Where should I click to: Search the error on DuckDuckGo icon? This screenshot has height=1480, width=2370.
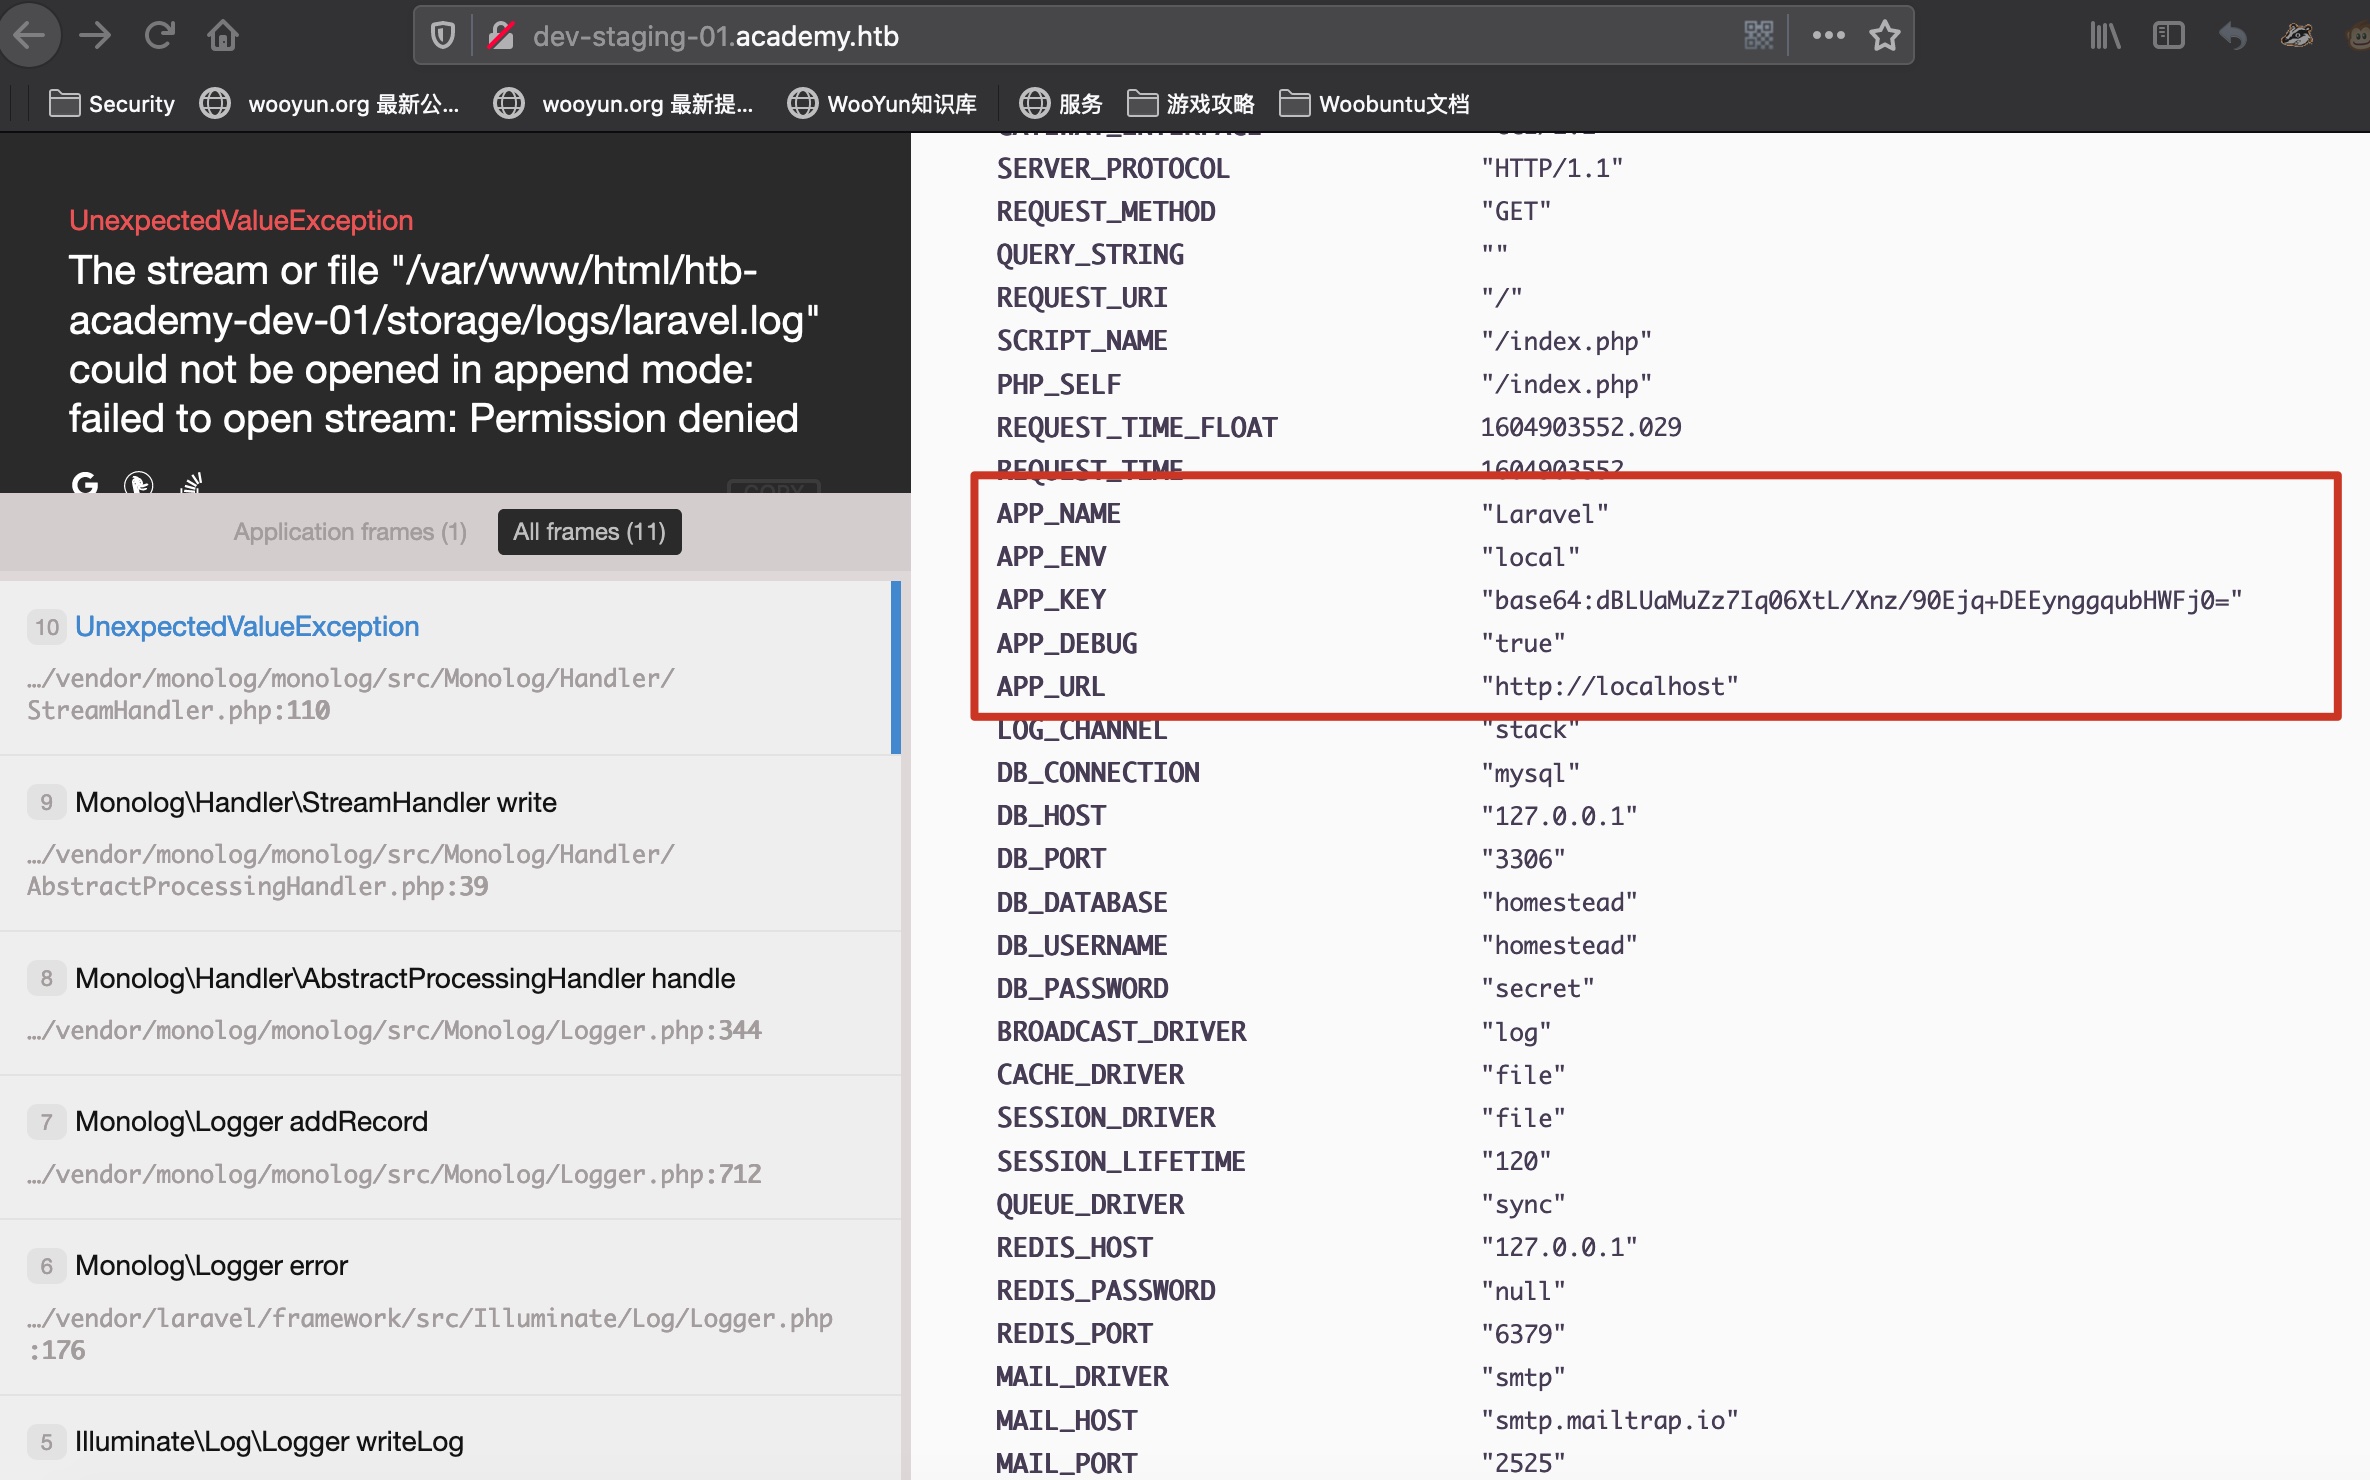point(138,484)
